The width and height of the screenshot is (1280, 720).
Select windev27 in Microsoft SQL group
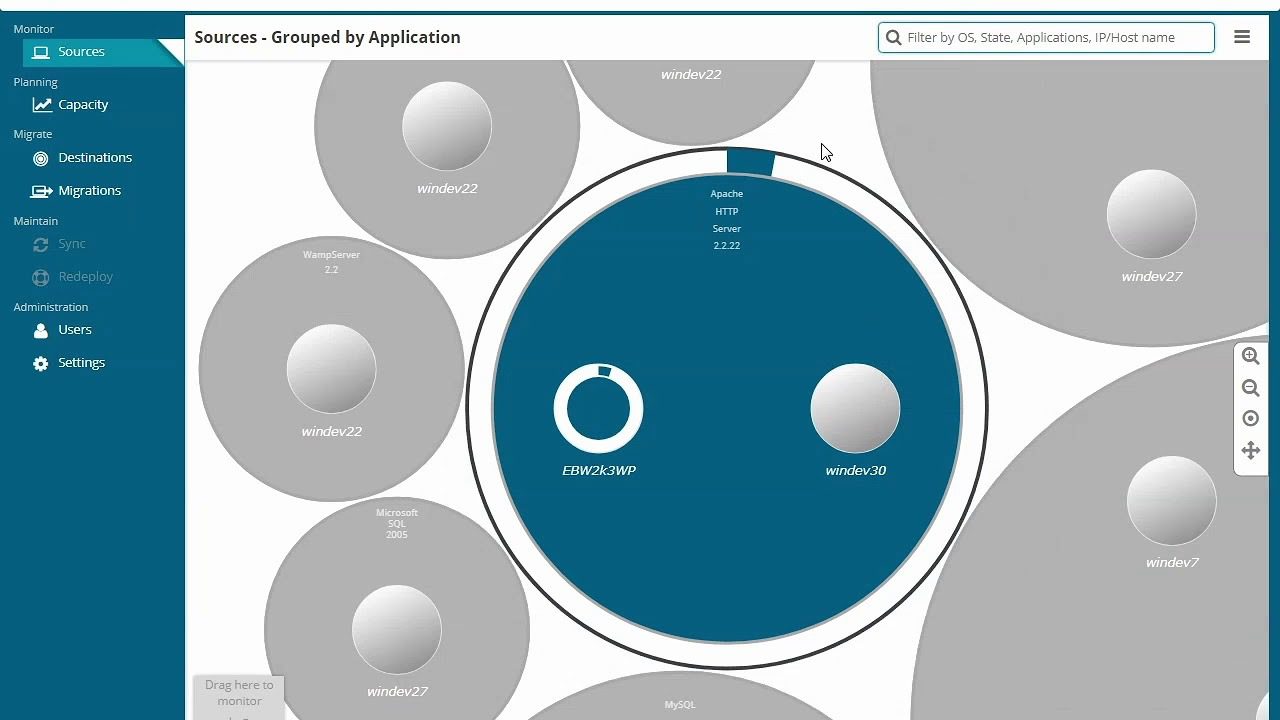click(397, 630)
